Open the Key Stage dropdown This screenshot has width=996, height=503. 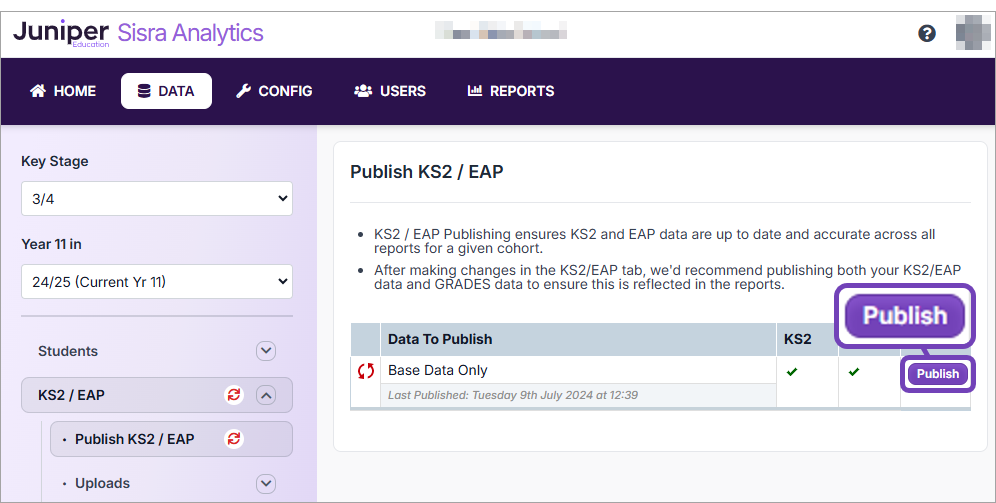point(156,199)
